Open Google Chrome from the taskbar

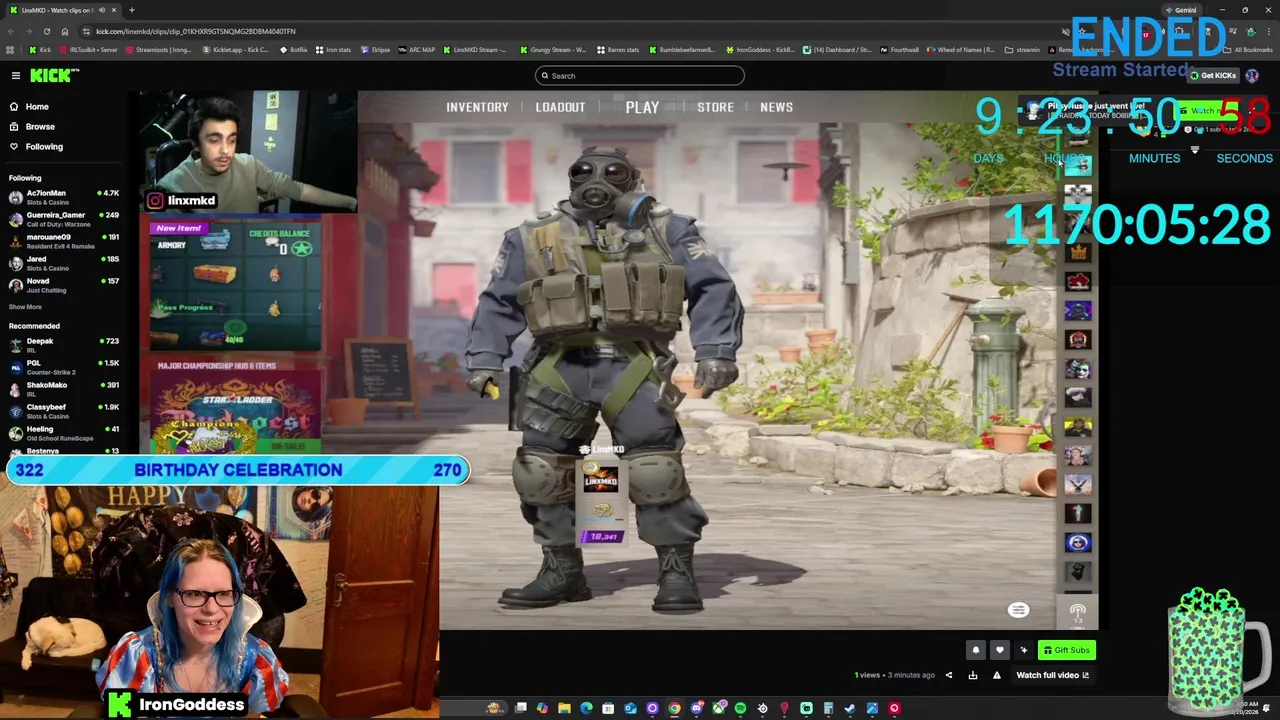(x=674, y=708)
